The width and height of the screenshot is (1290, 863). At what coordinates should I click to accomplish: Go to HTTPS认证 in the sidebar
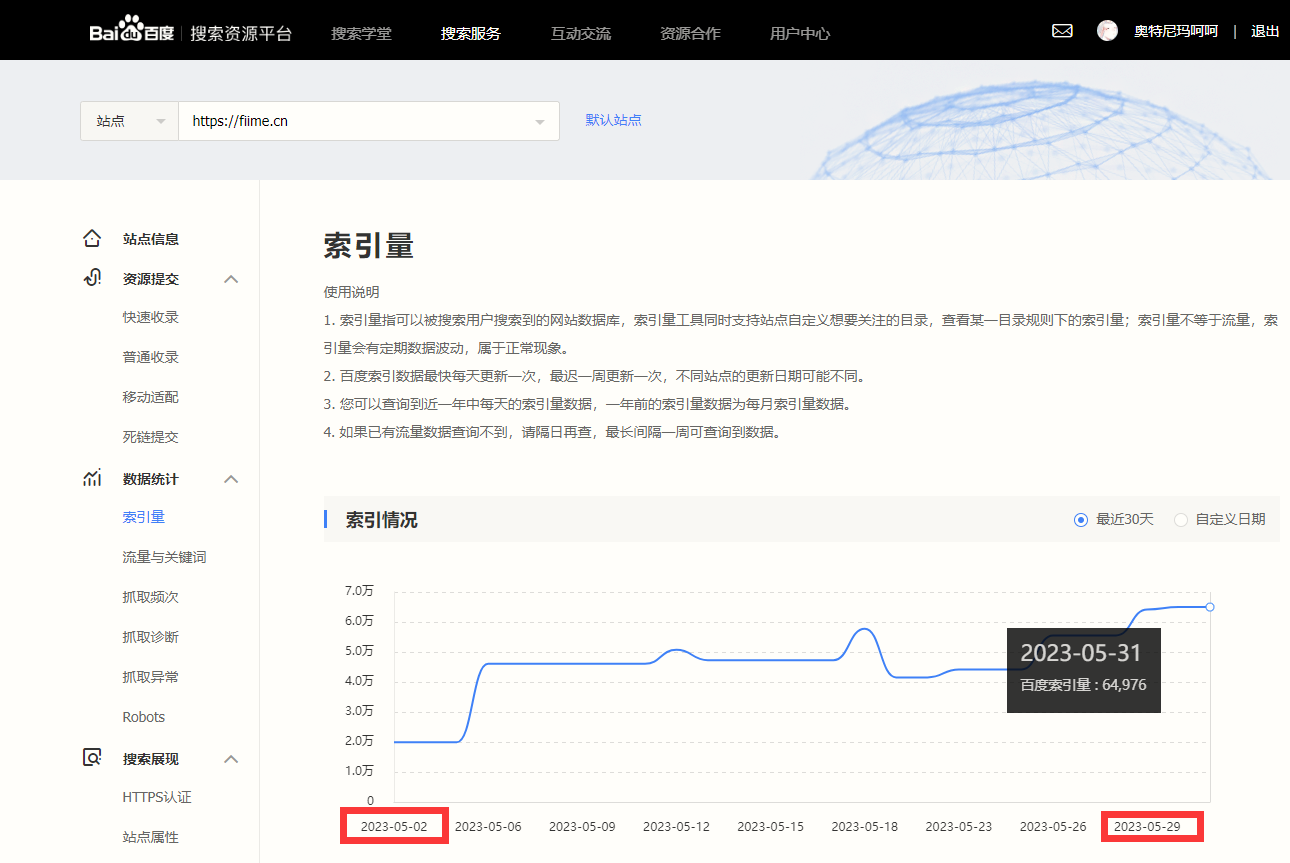[x=157, y=797]
